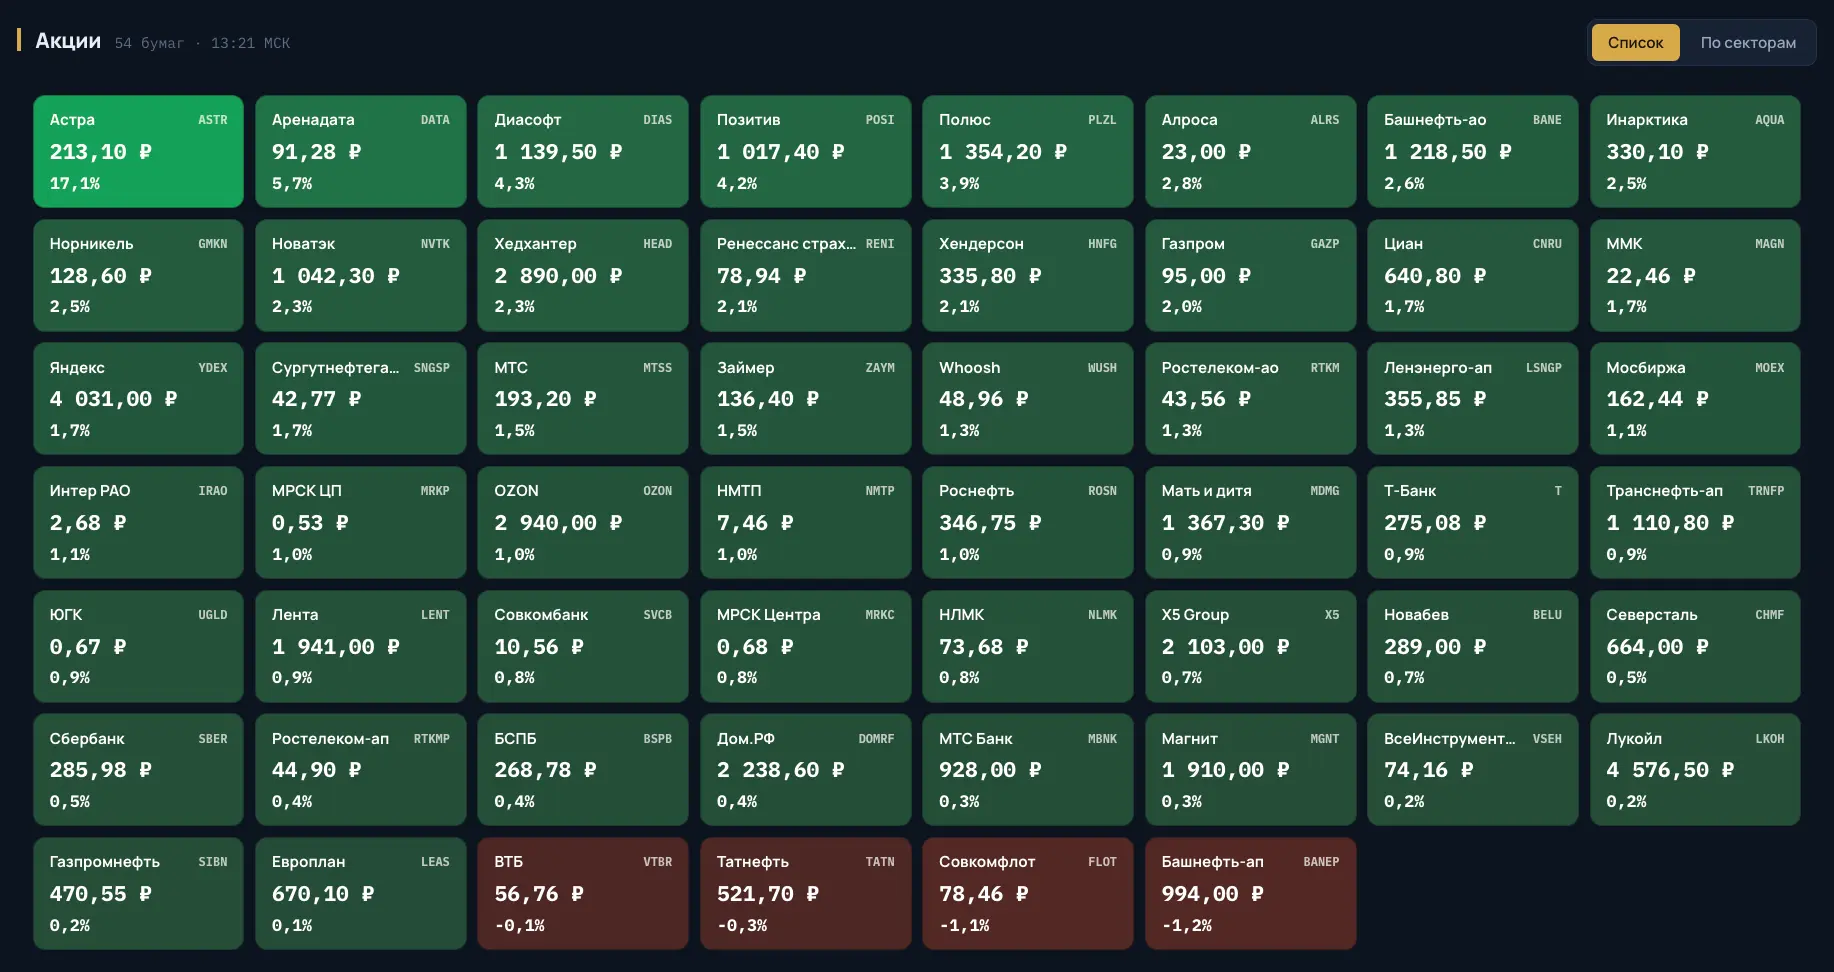
Task: Open the Сбербанк SBER stock card
Action: tap(139, 770)
